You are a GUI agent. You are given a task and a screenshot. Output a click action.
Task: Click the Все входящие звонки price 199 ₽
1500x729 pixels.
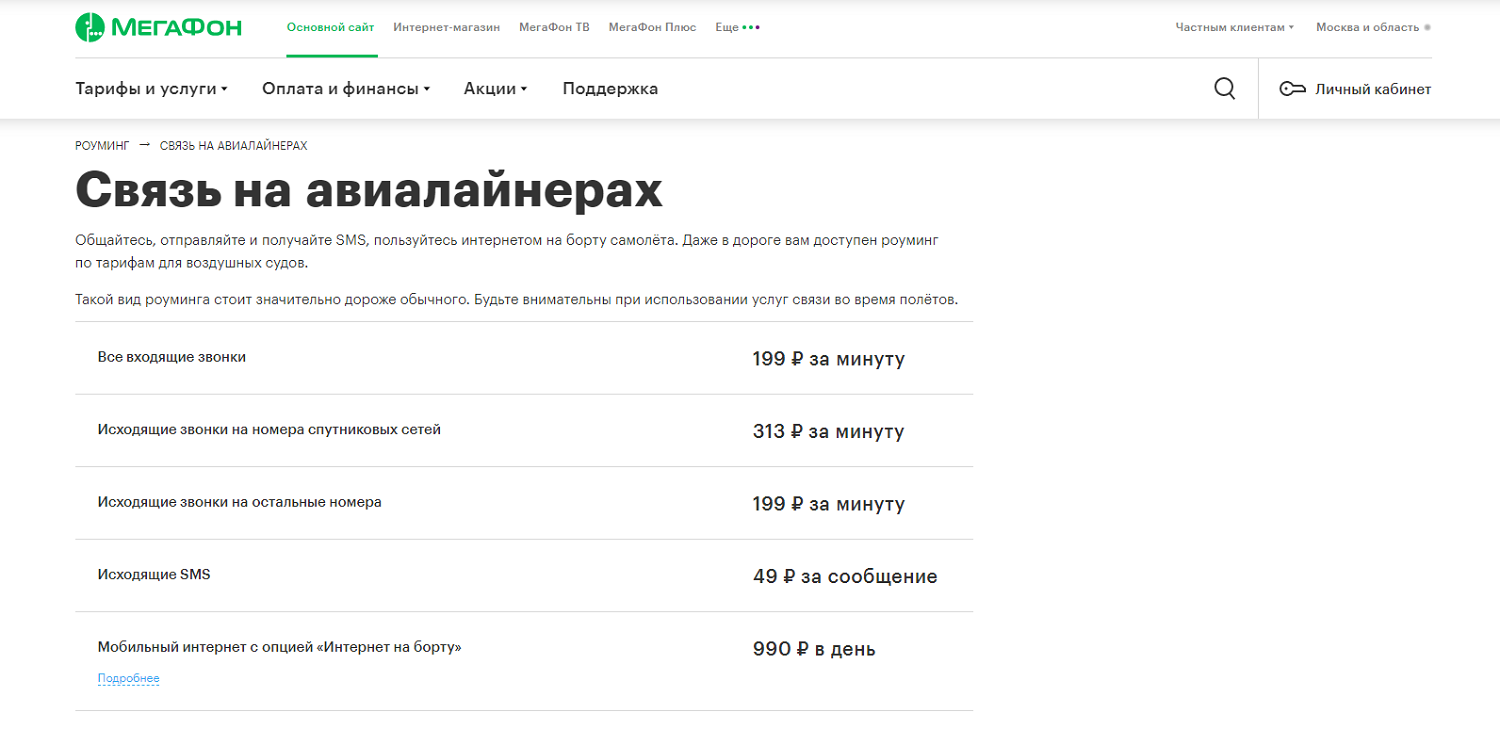click(x=828, y=359)
